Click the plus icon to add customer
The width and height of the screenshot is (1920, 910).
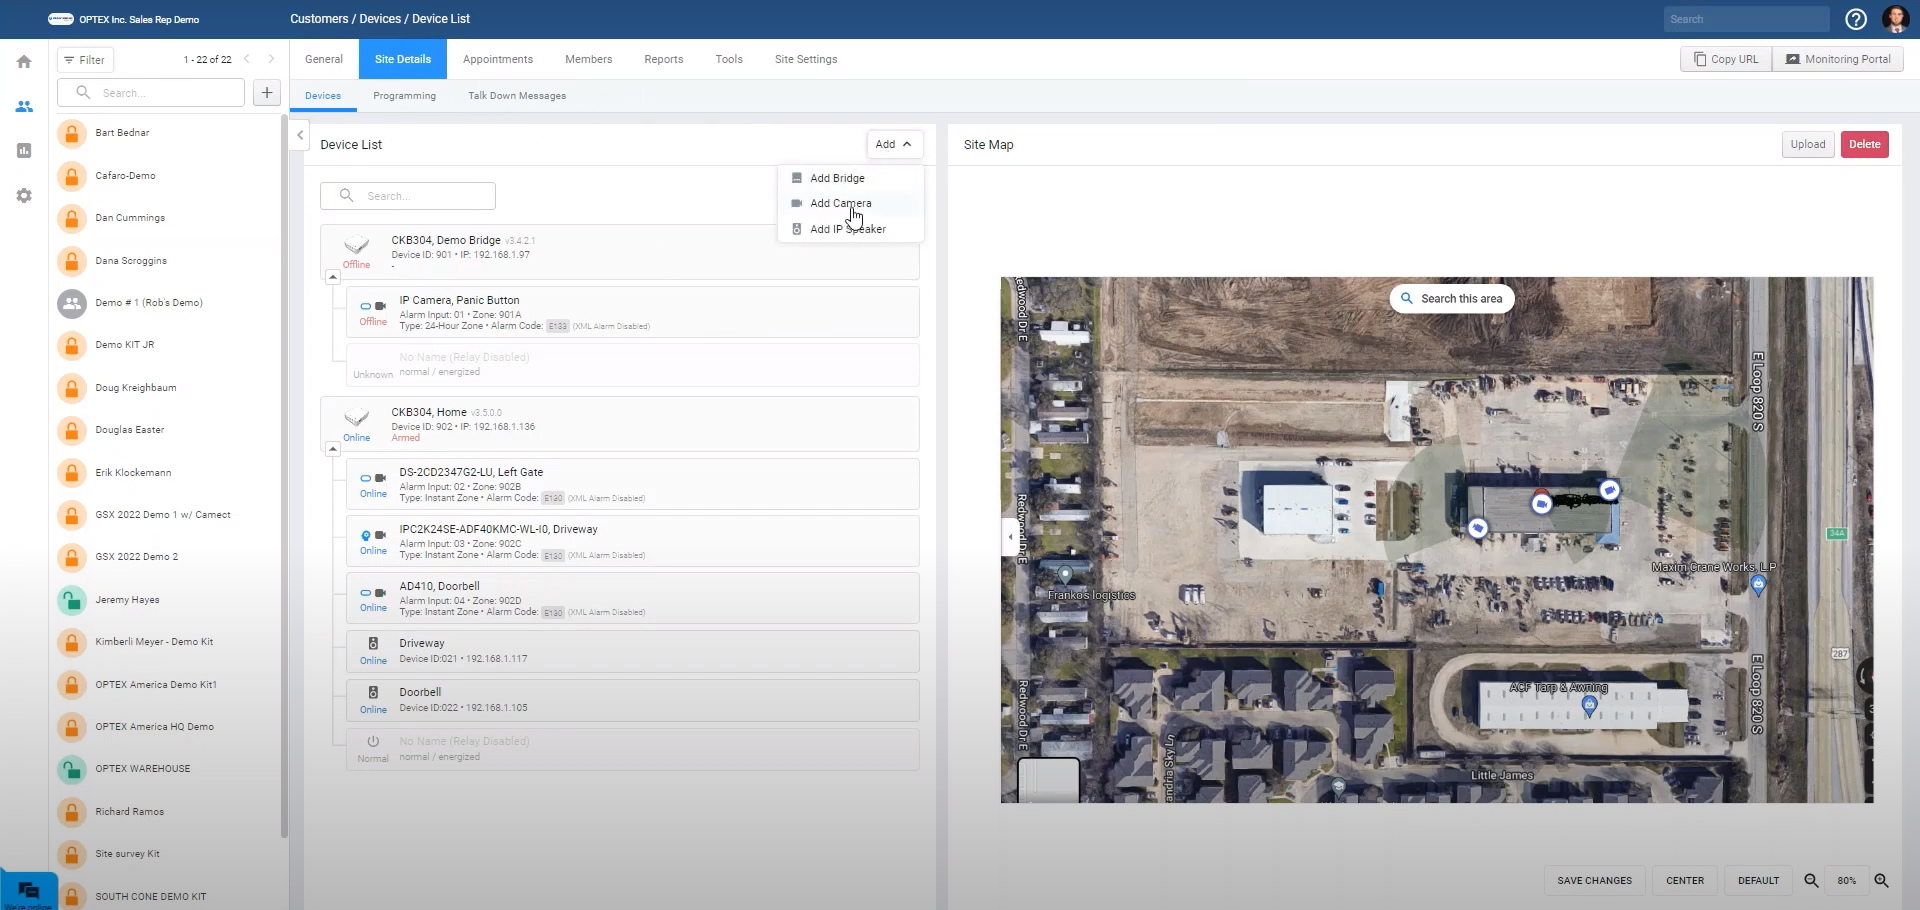pos(267,93)
